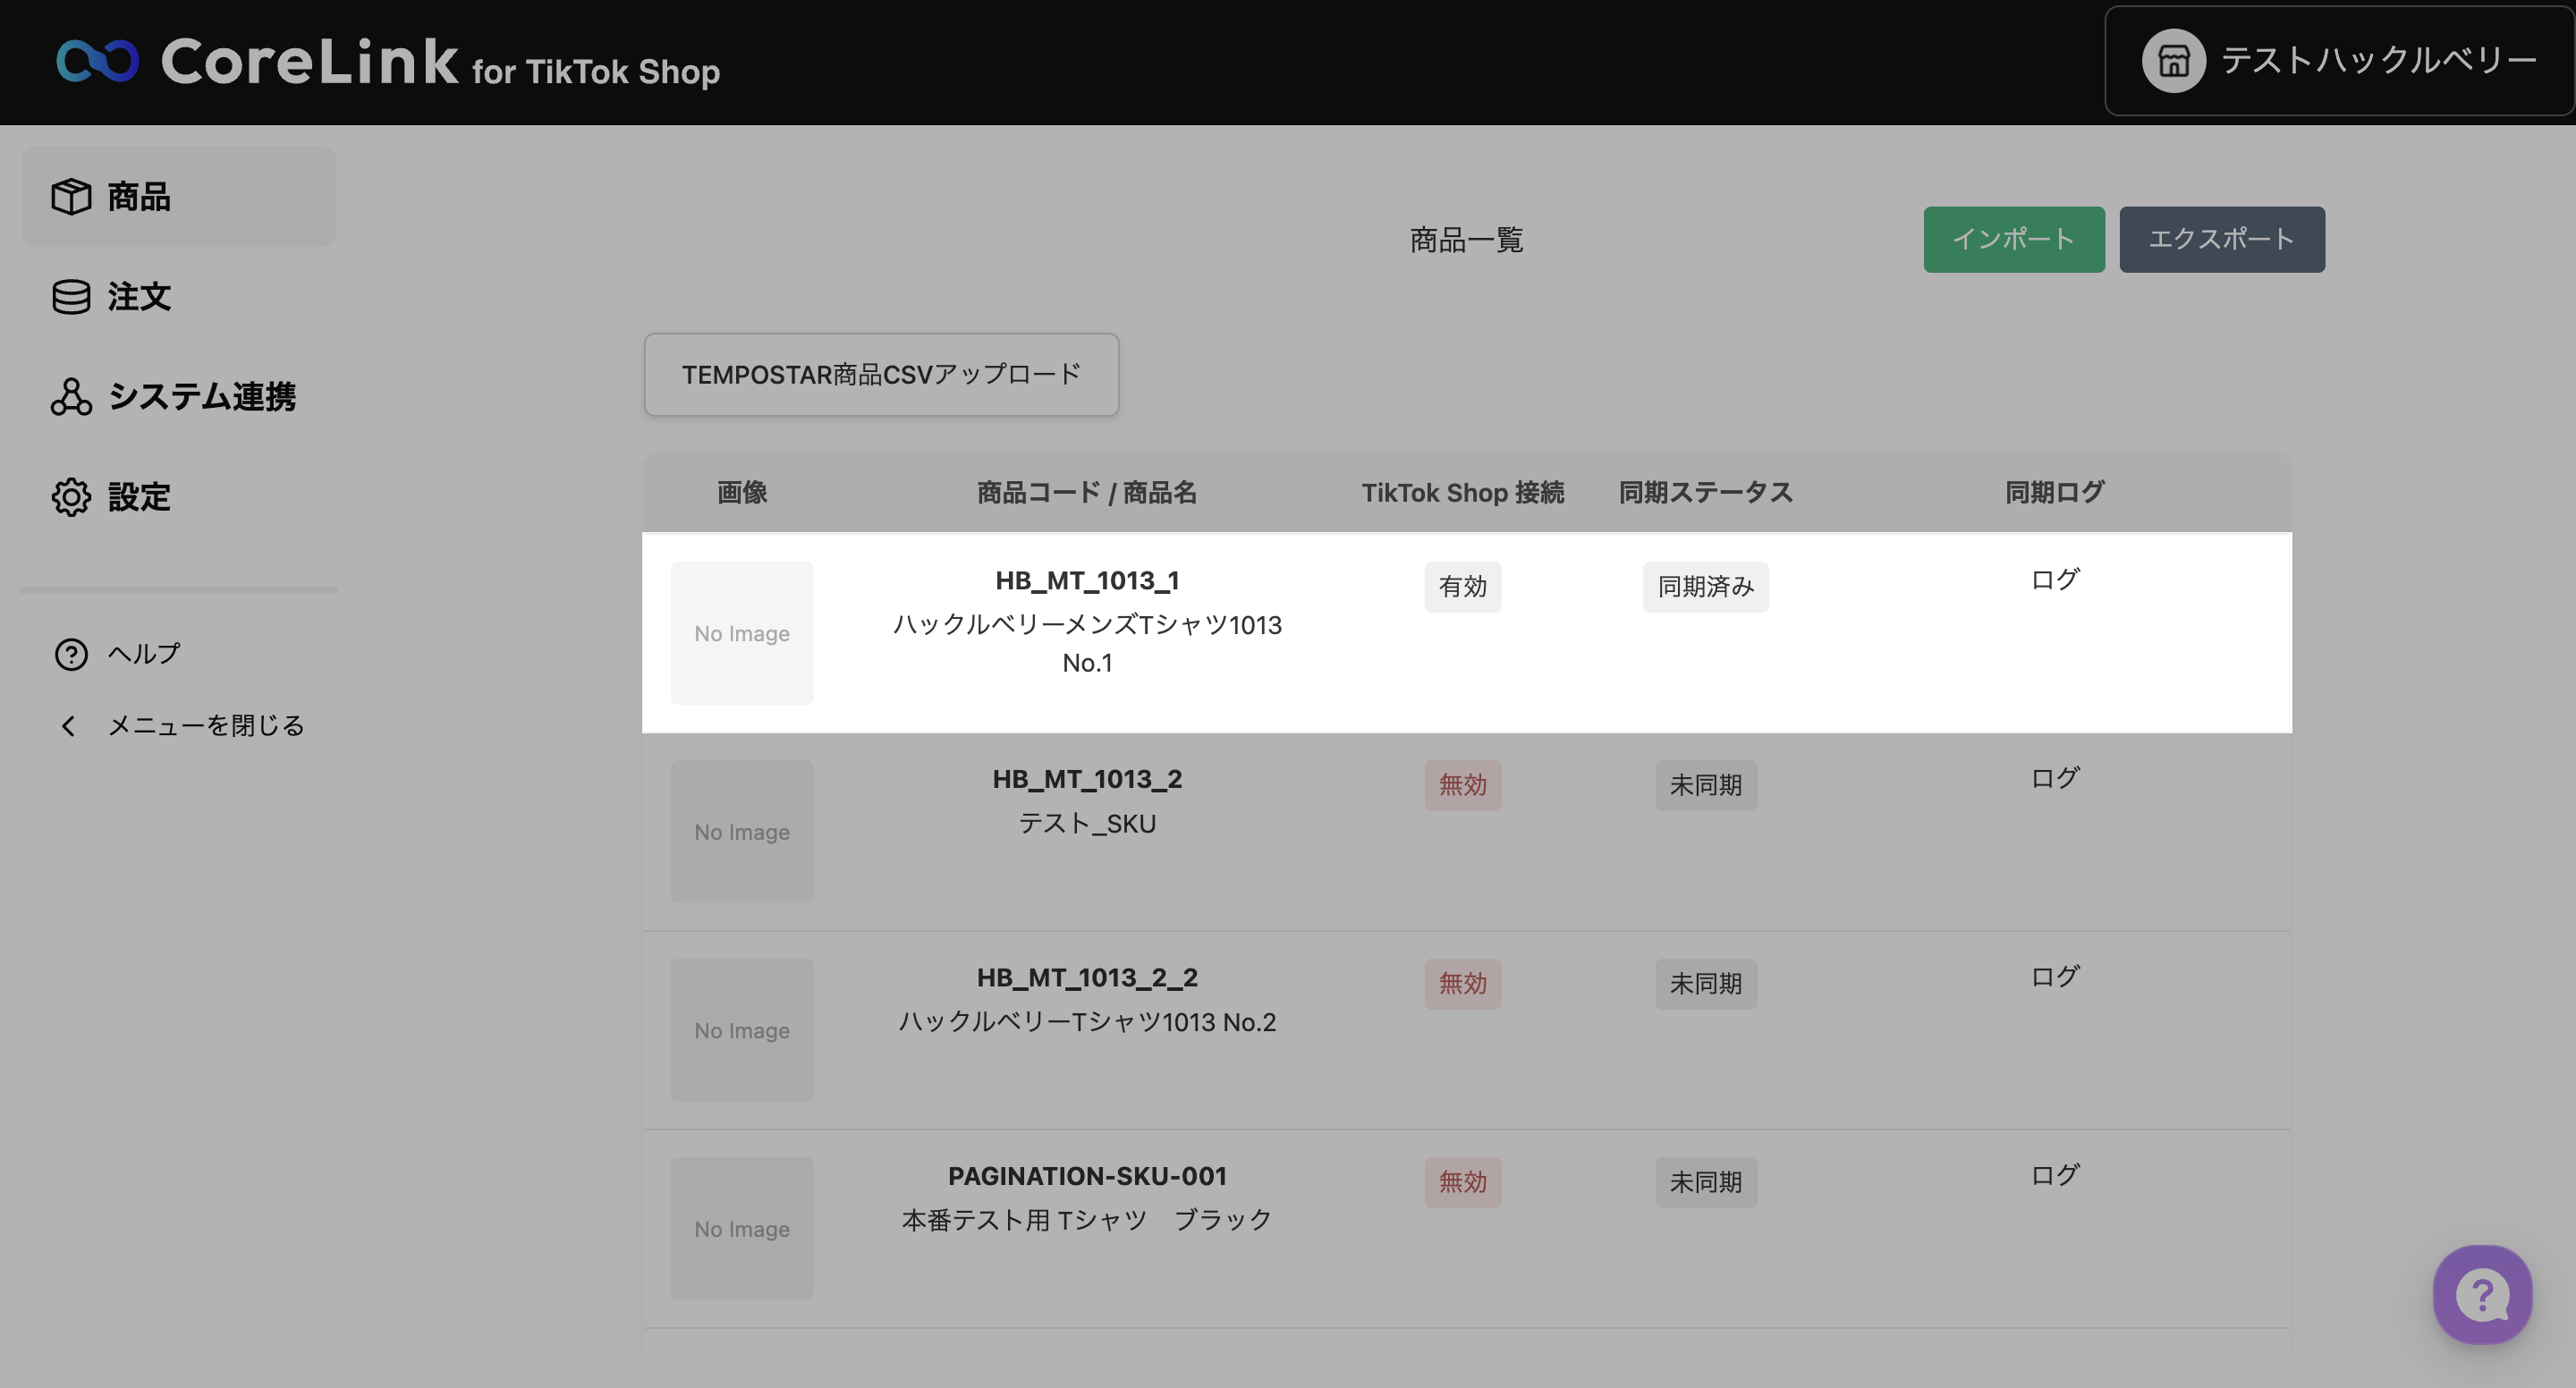Open ログ link for HB_MT_1013_1
Screen dimensions: 2576x1388
point(2054,579)
